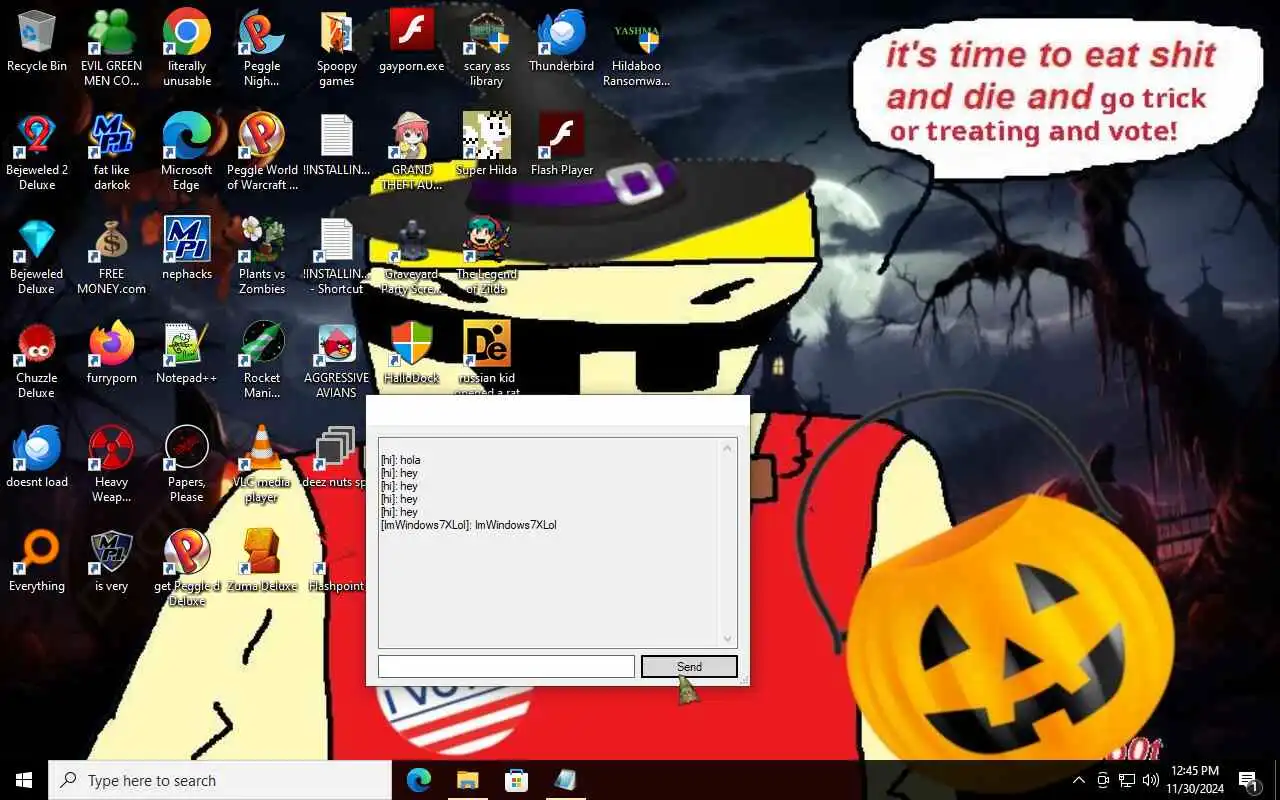Open the scary ass library shortcut
The height and width of the screenshot is (800, 1280).
[x=487, y=48]
